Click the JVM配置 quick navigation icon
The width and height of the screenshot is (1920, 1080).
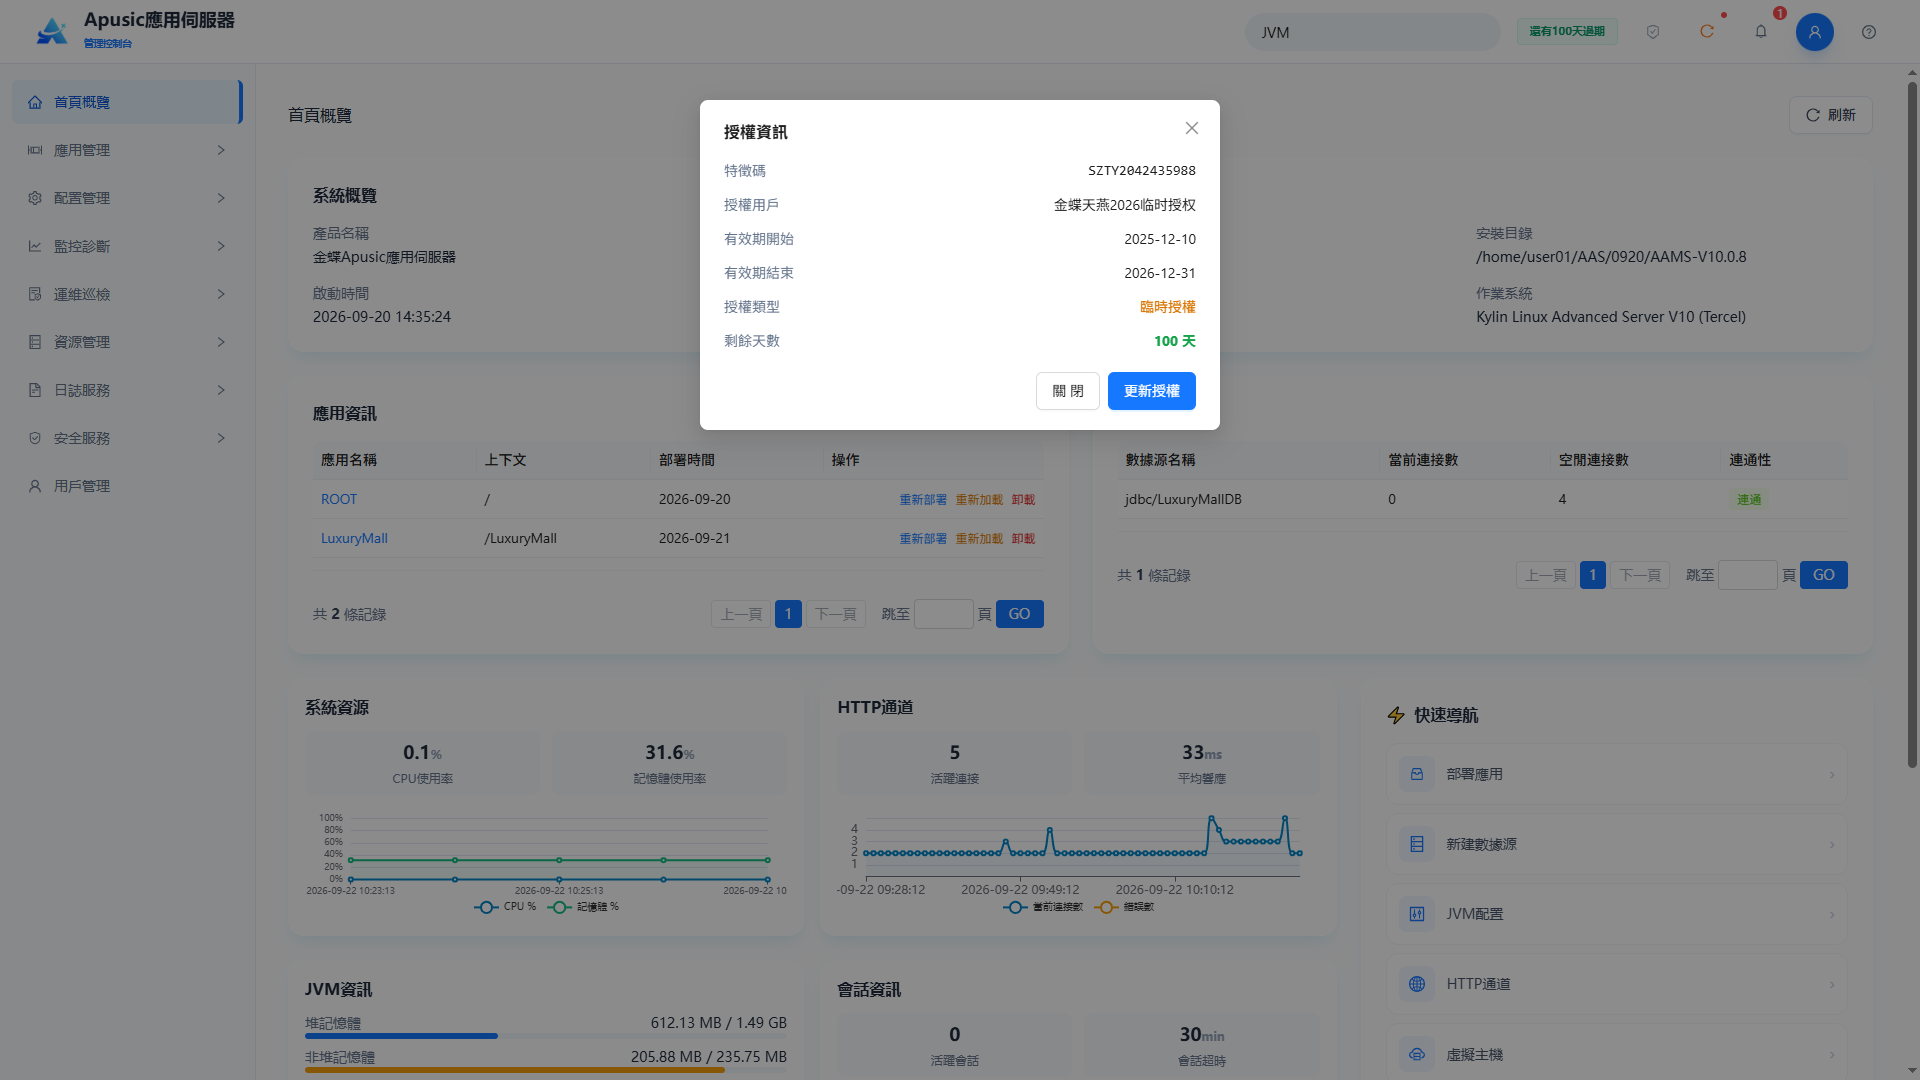(1417, 914)
